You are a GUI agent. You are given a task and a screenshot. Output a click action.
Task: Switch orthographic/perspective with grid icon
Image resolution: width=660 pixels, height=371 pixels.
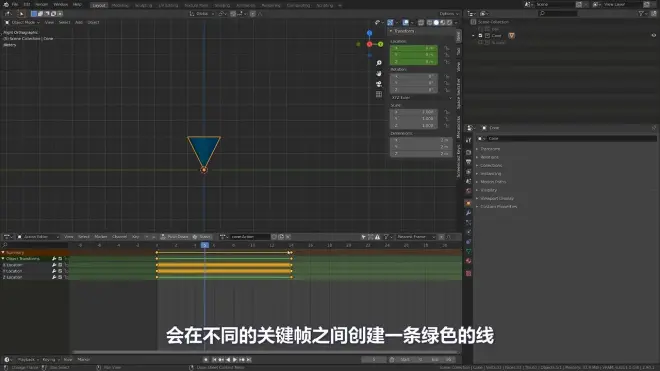(x=379, y=94)
